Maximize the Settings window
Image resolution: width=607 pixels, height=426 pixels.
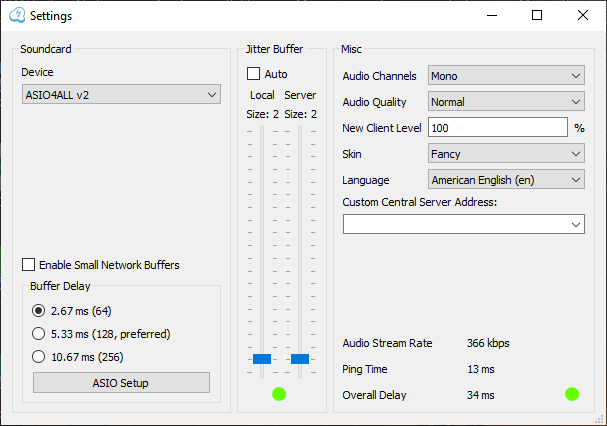pos(537,15)
